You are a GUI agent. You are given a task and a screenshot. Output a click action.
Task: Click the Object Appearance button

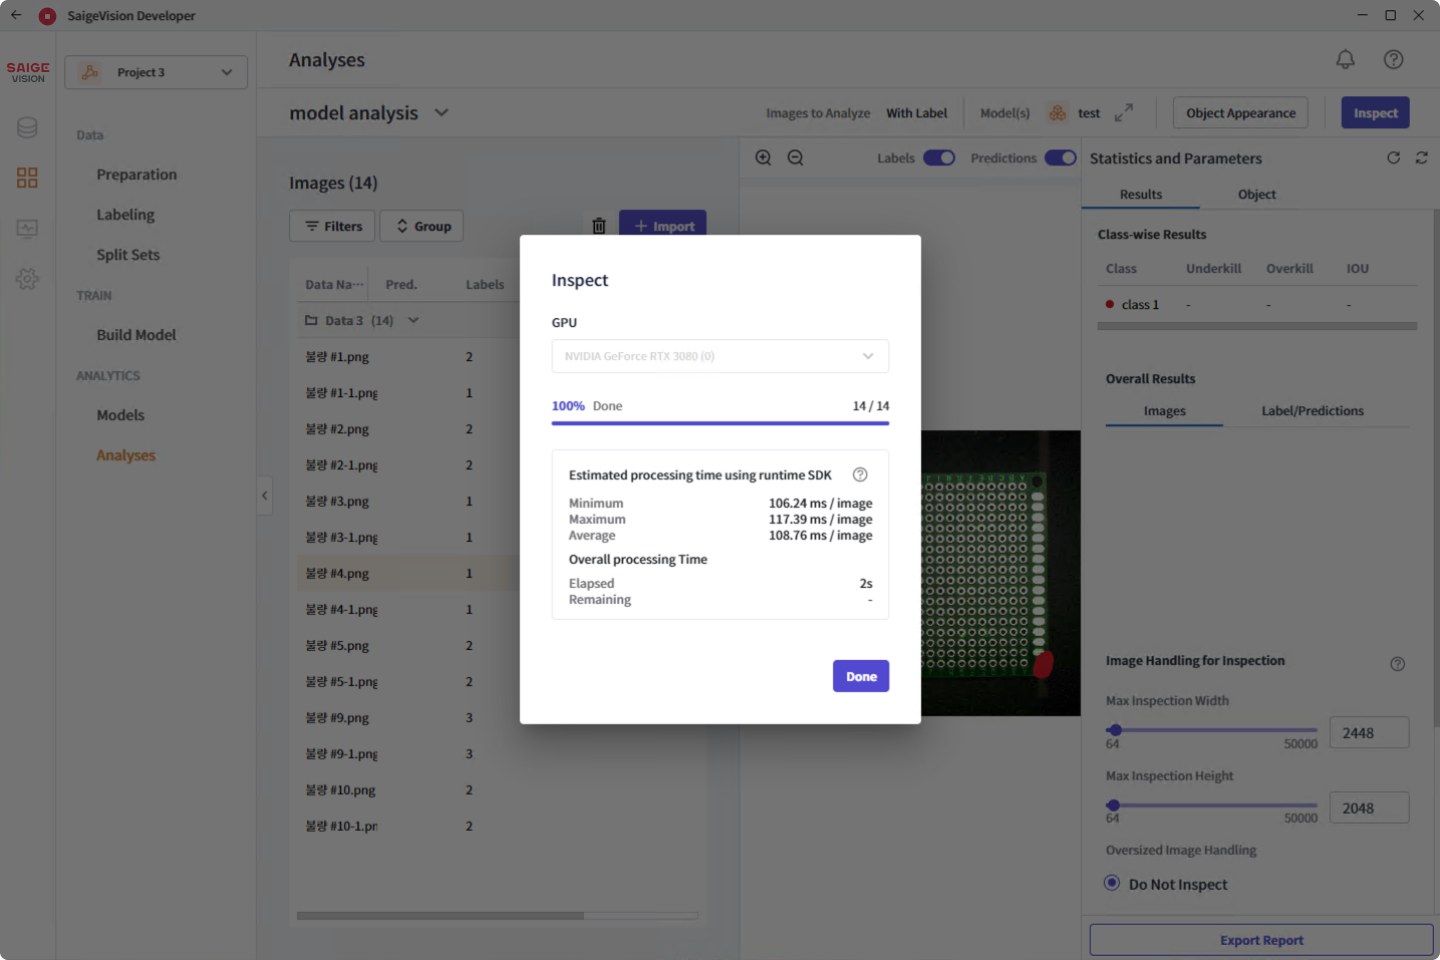[1240, 113]
